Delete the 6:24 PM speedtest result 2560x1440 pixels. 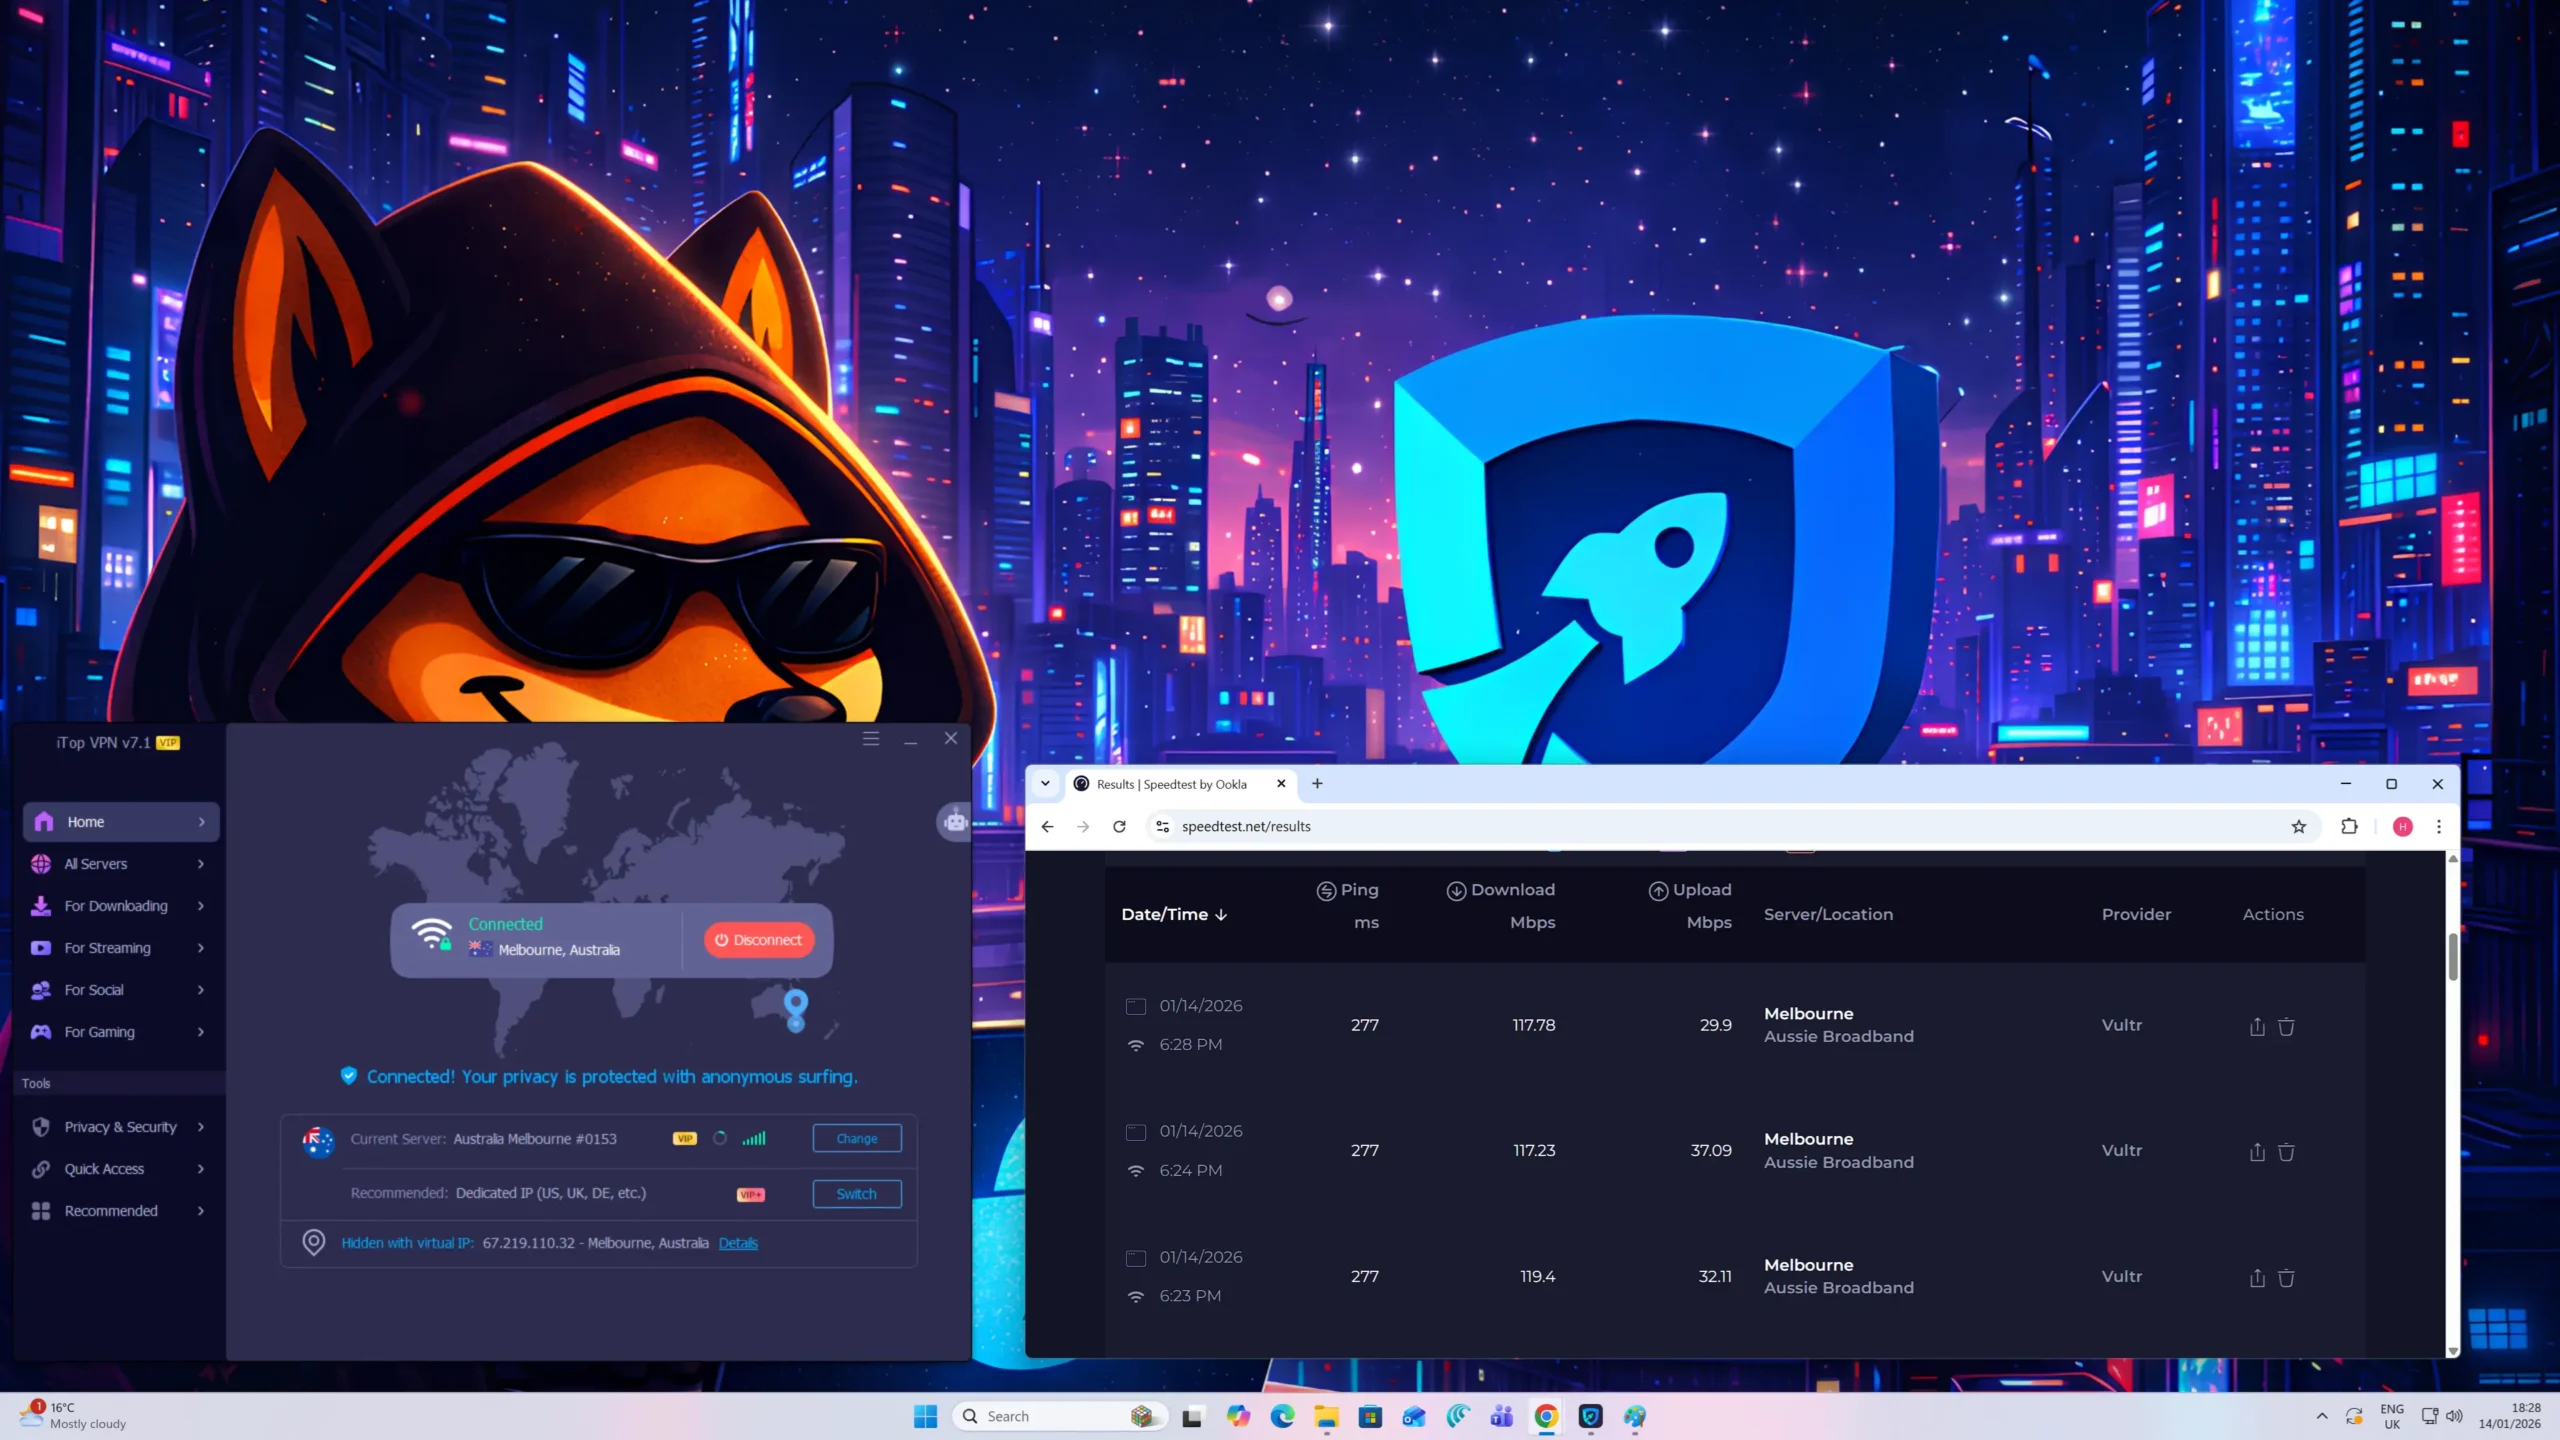coord(2286,1152)
